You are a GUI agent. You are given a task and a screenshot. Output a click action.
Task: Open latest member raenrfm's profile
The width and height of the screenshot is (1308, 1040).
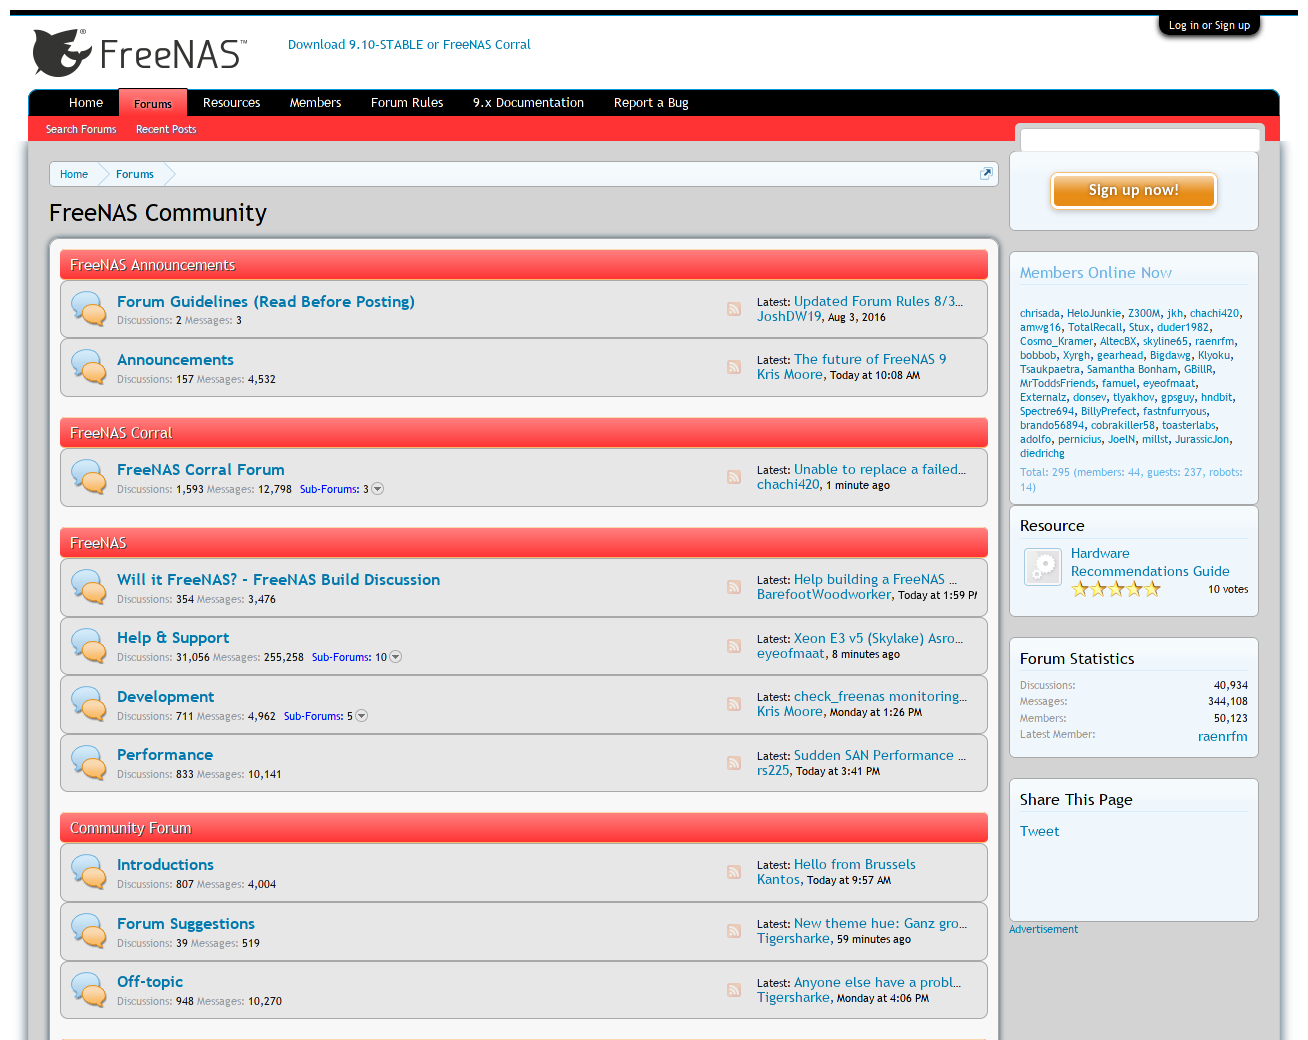click(x=1222, y=736)
